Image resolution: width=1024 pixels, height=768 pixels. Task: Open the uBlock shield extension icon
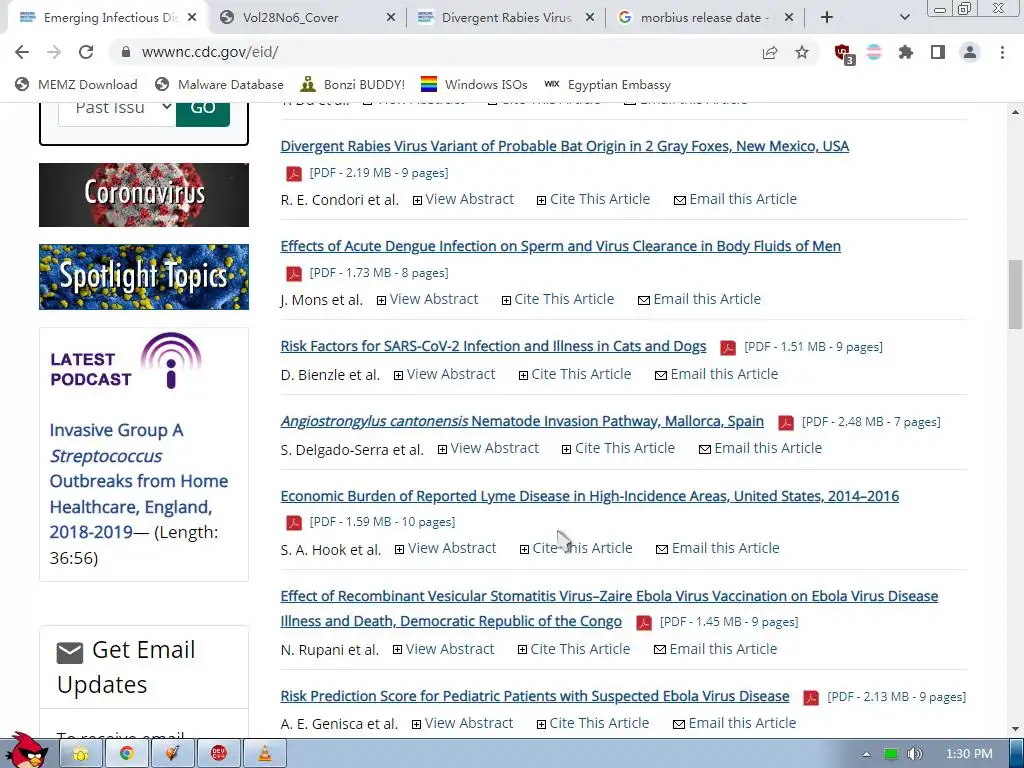[x=844, y=53]
